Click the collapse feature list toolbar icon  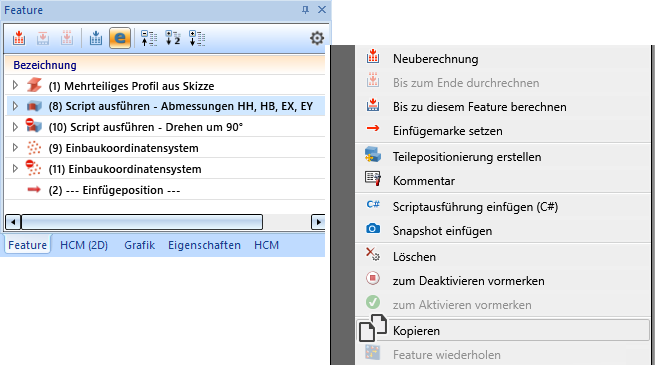[x=149, y=38]
